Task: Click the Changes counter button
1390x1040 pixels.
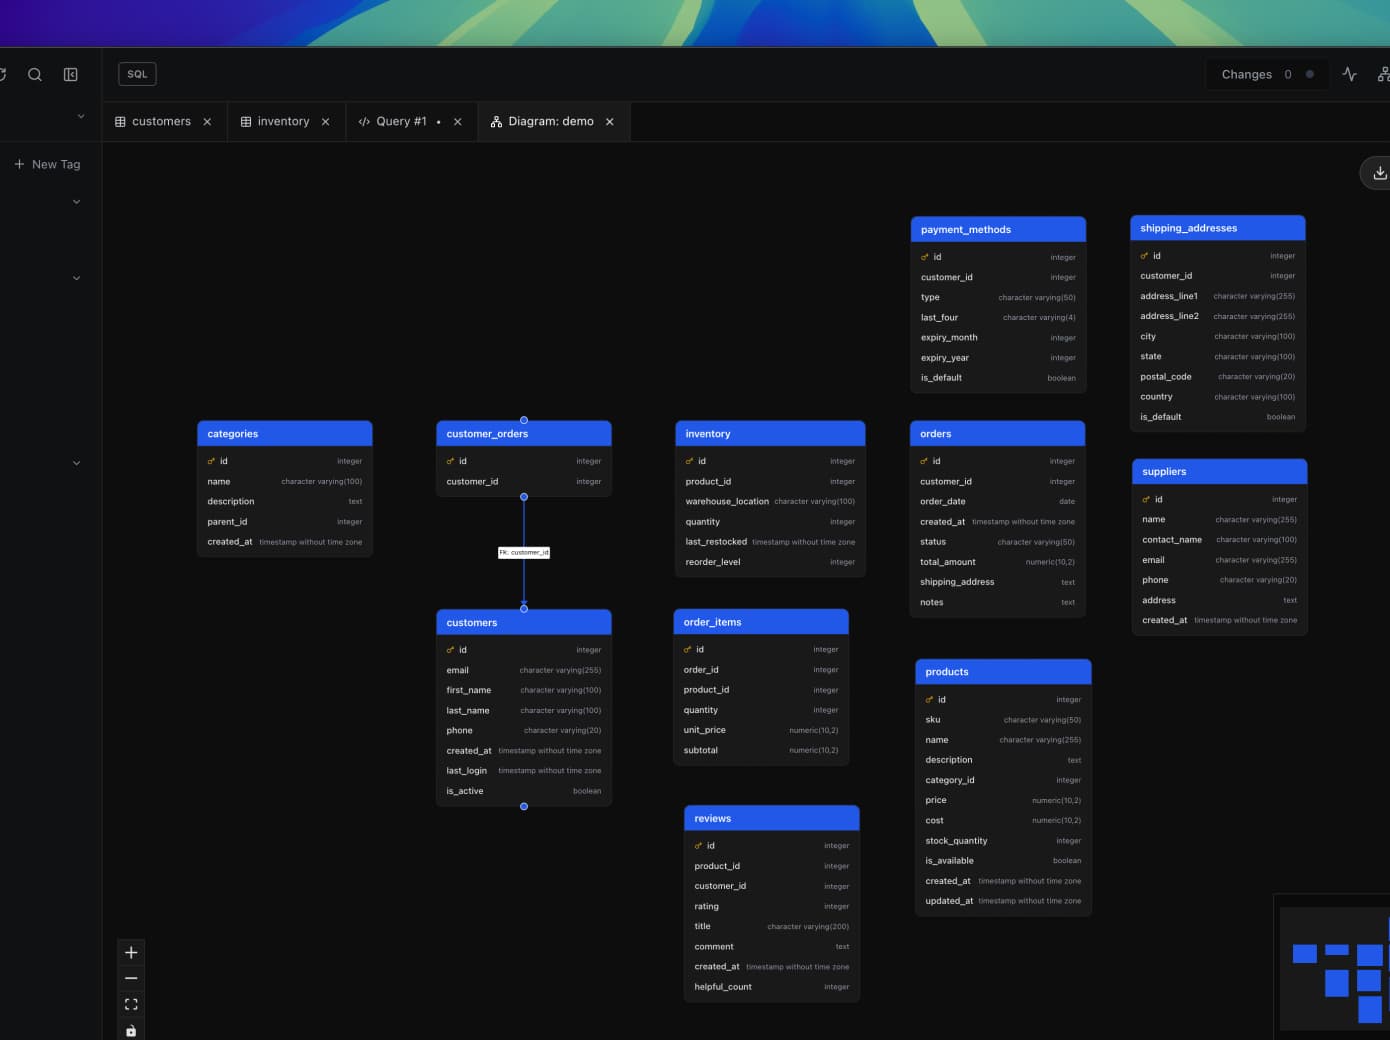Action: (1267, 74)
